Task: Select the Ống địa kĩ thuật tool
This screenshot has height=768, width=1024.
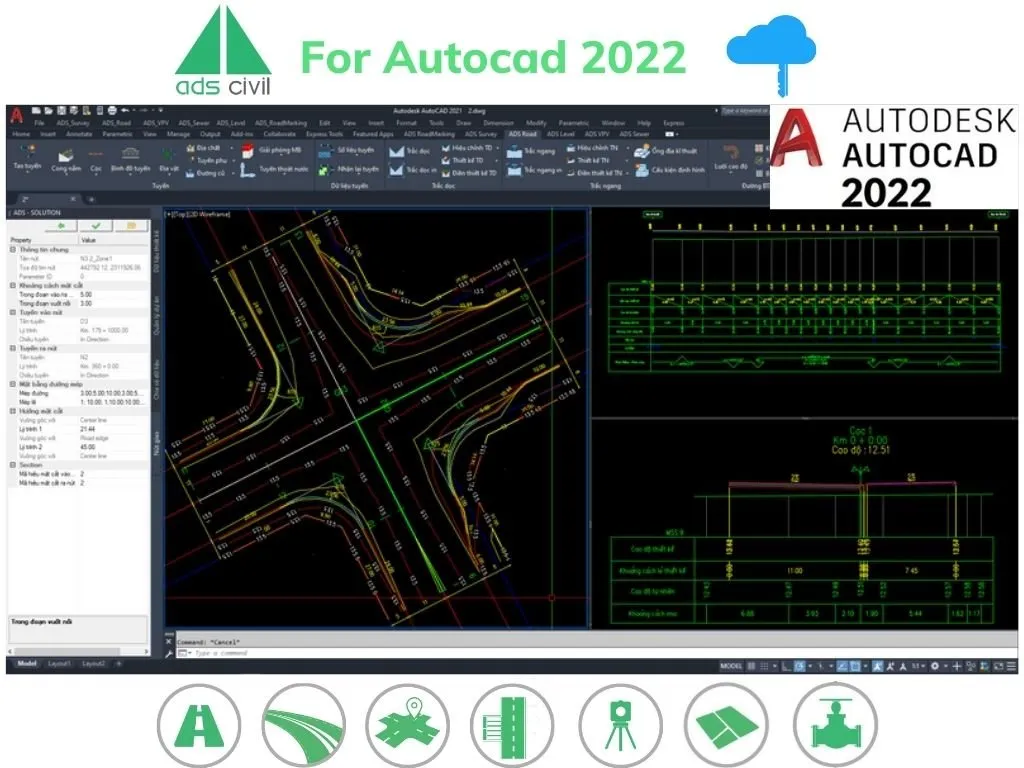Action: pos(641,151)
